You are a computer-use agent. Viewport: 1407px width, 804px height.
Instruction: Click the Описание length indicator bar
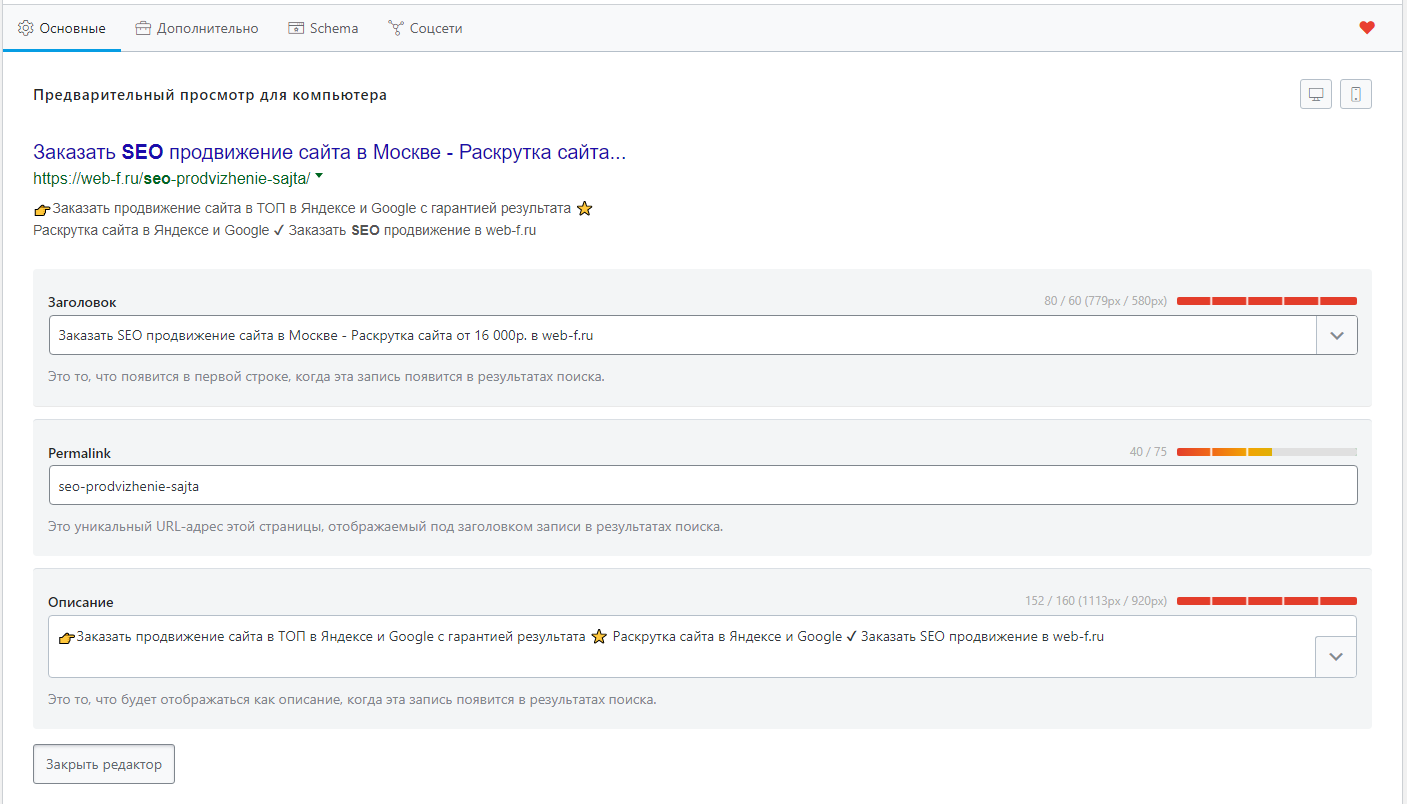[1267, 601]
